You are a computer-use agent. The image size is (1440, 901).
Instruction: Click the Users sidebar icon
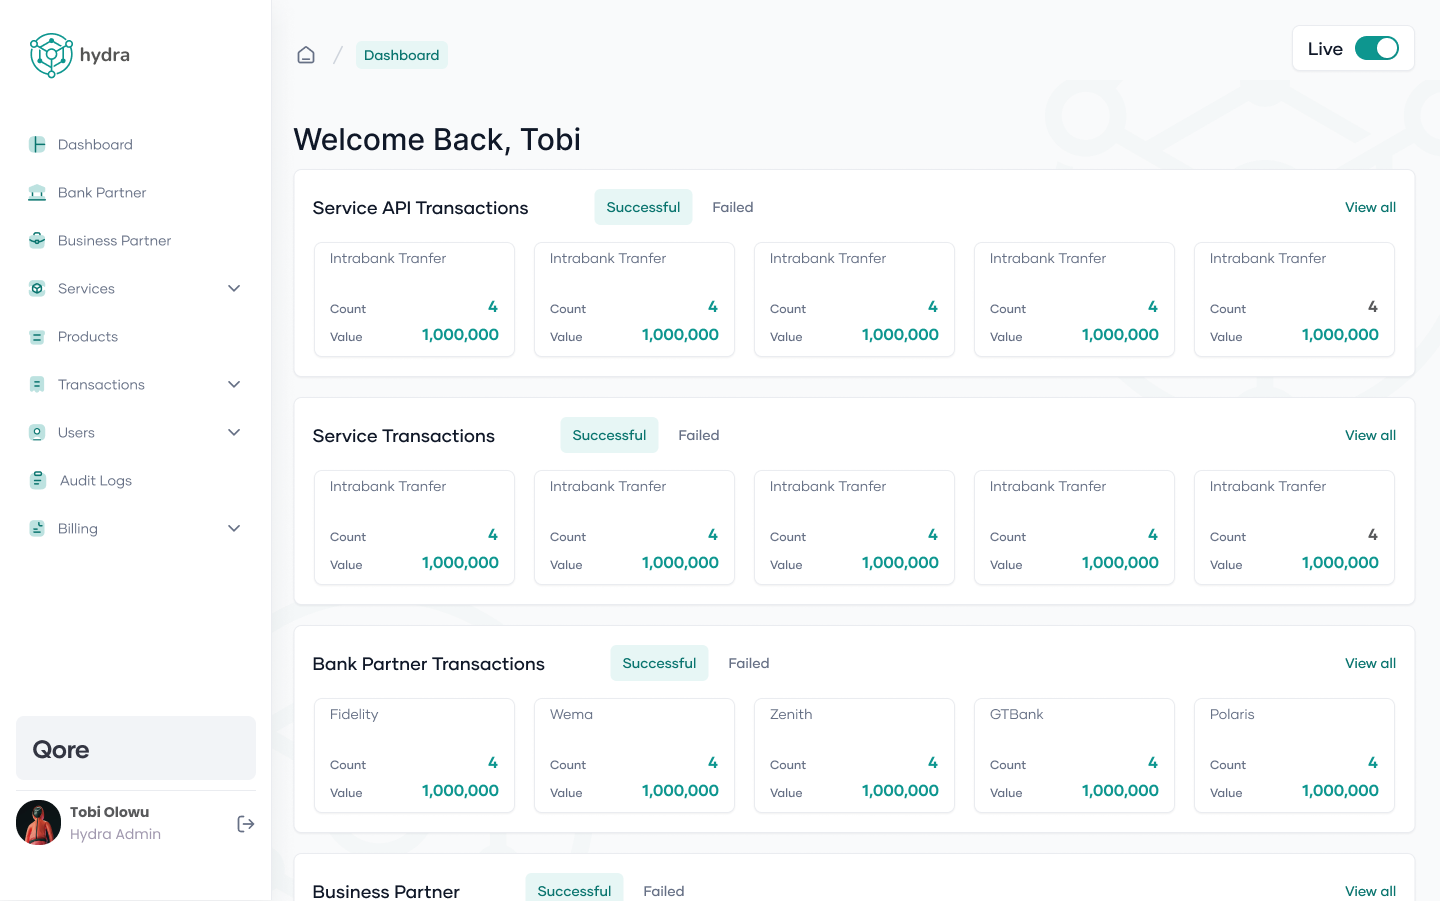tap(37, 432)
